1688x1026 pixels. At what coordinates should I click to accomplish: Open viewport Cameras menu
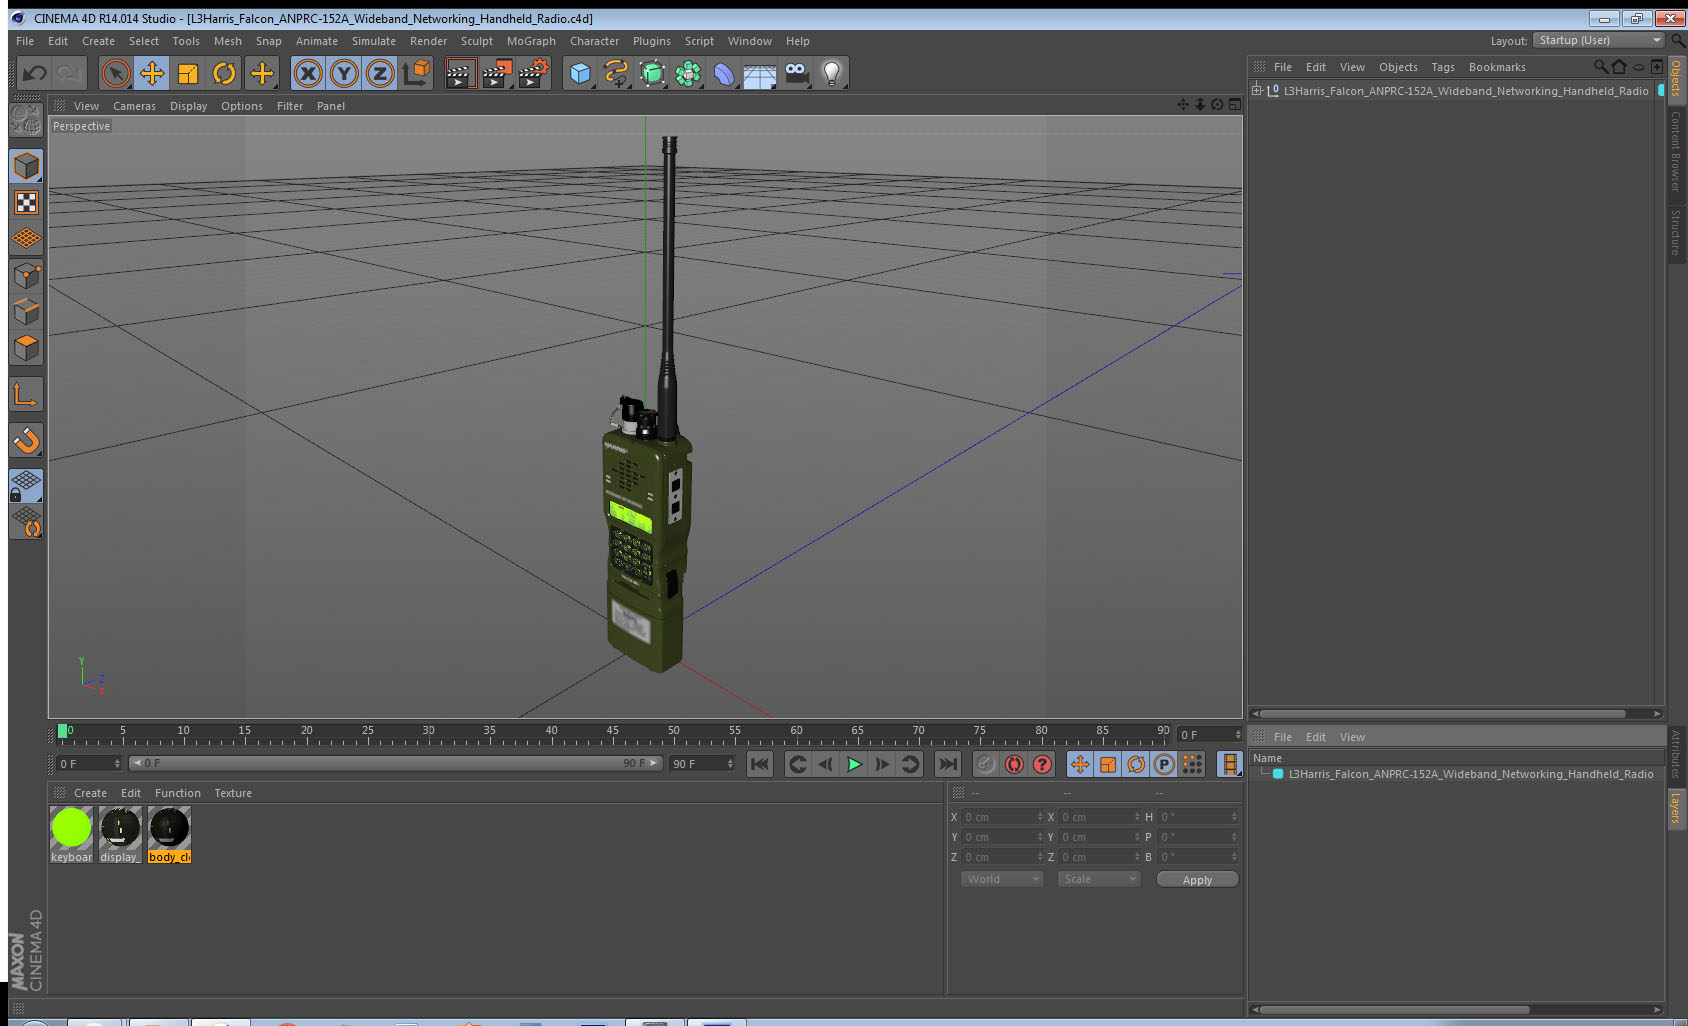(x=134, y=106)
